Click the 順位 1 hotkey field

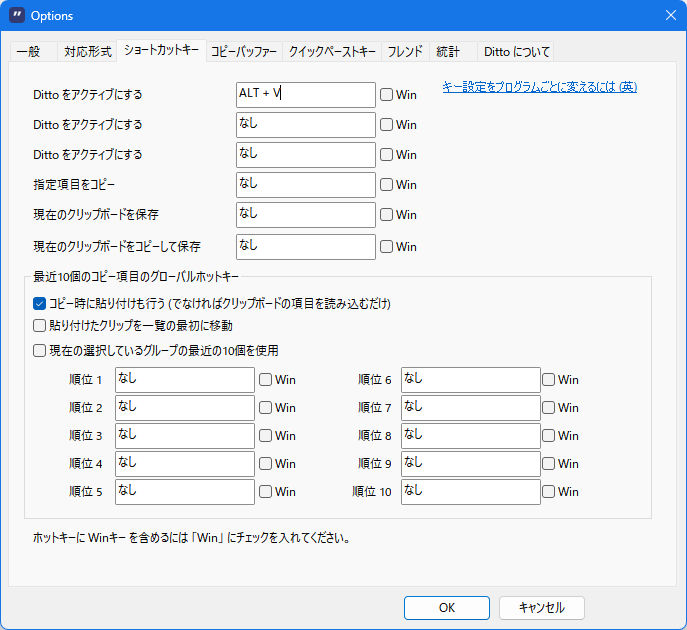pyautogui.click(x=184, y=380)
